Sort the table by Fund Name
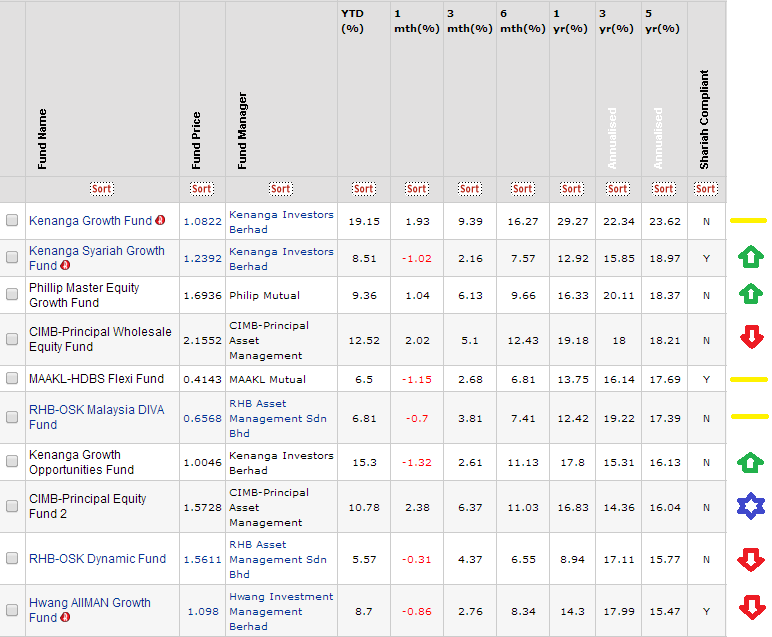Screen dimensions: 772x637 point(102,189)
